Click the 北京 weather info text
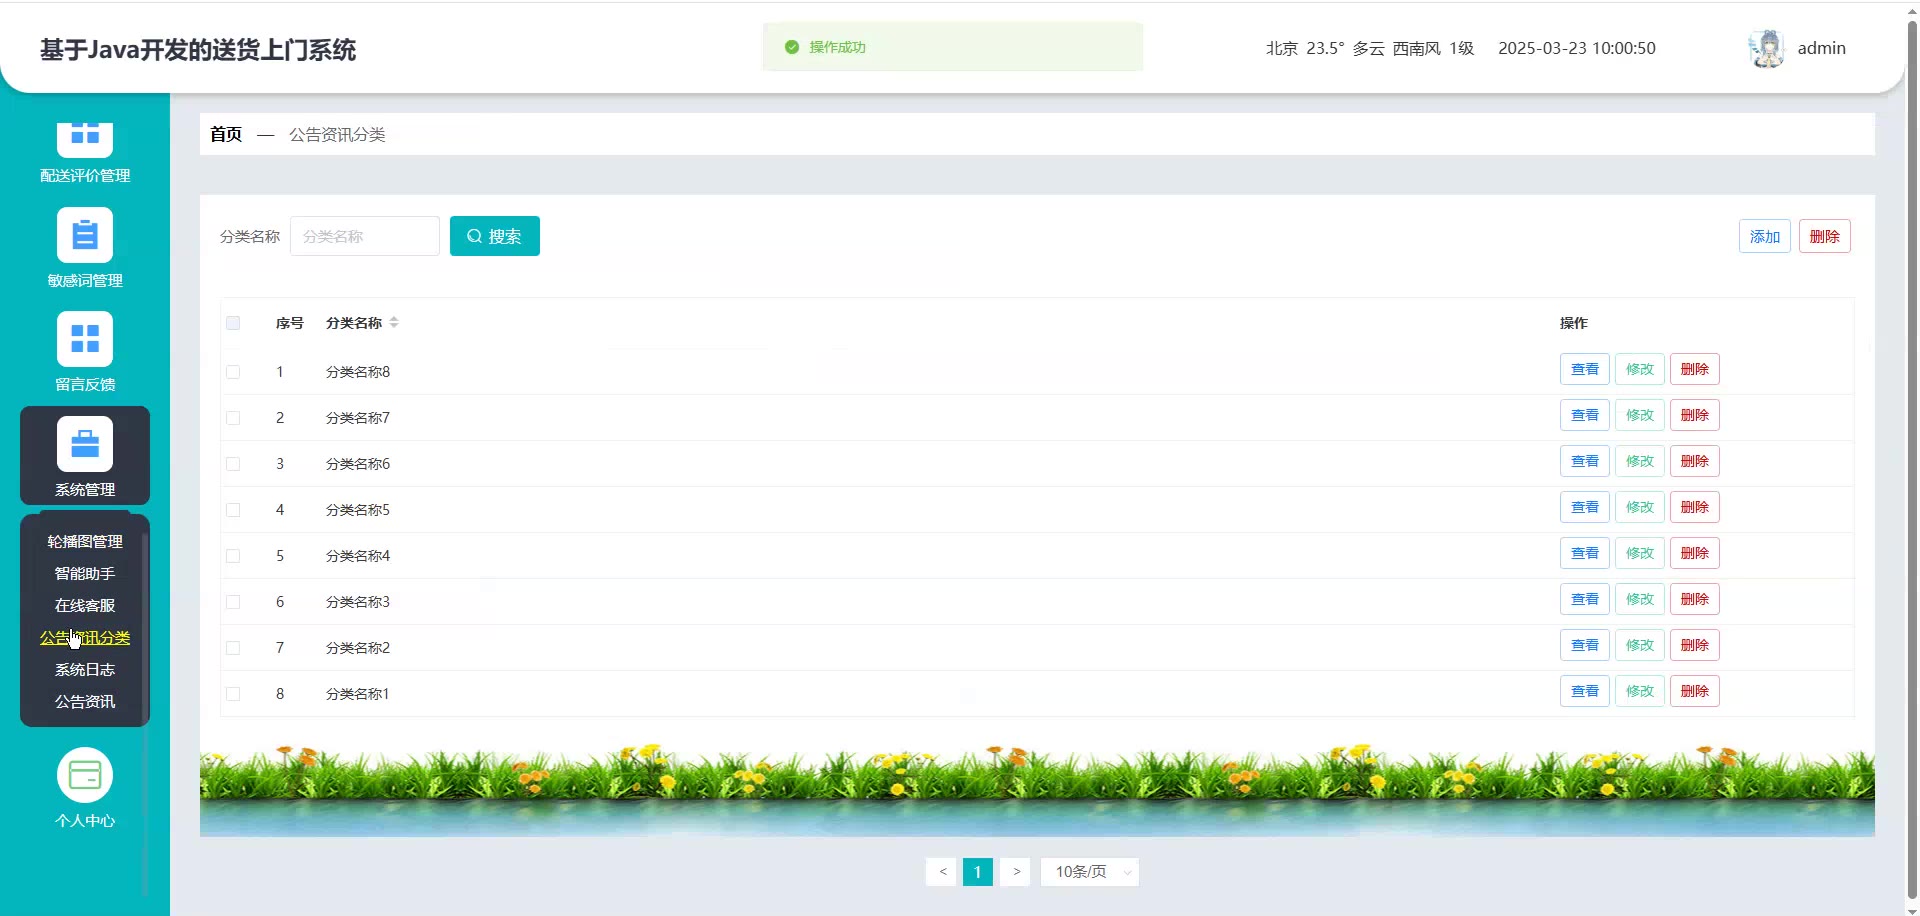This screenshot has width=1920, height=916. pyautogui.click(x=1370, y=48)
